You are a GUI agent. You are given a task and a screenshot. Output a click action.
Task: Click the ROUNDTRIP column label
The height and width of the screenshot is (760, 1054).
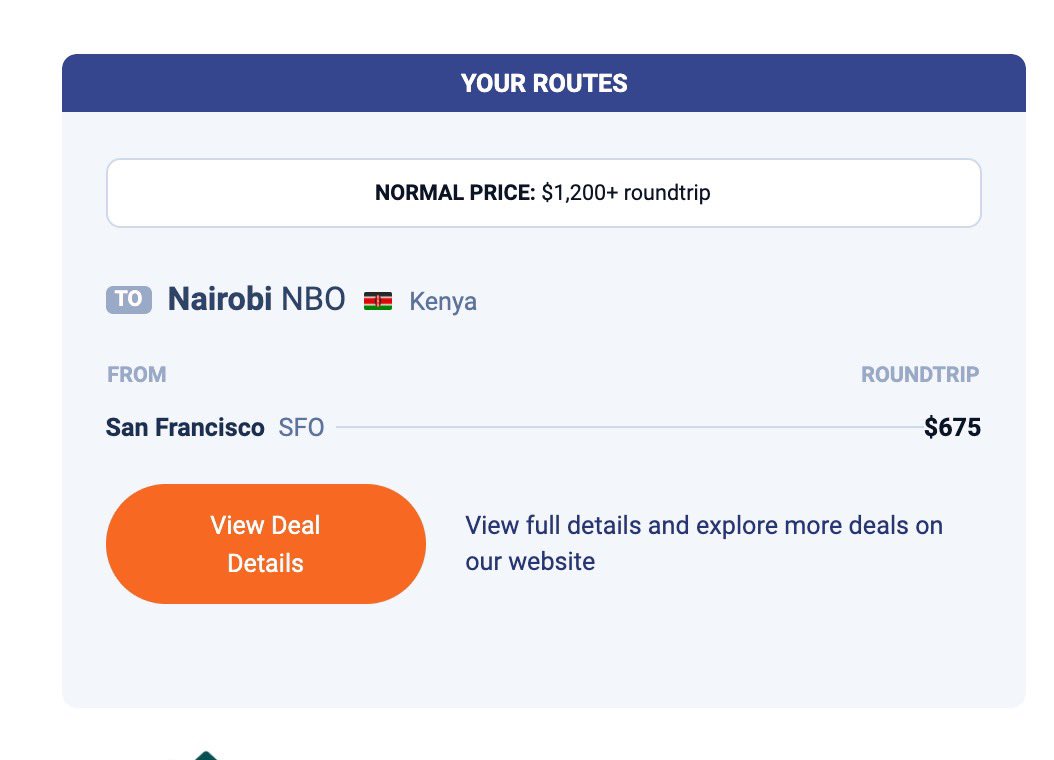(920, 375)
